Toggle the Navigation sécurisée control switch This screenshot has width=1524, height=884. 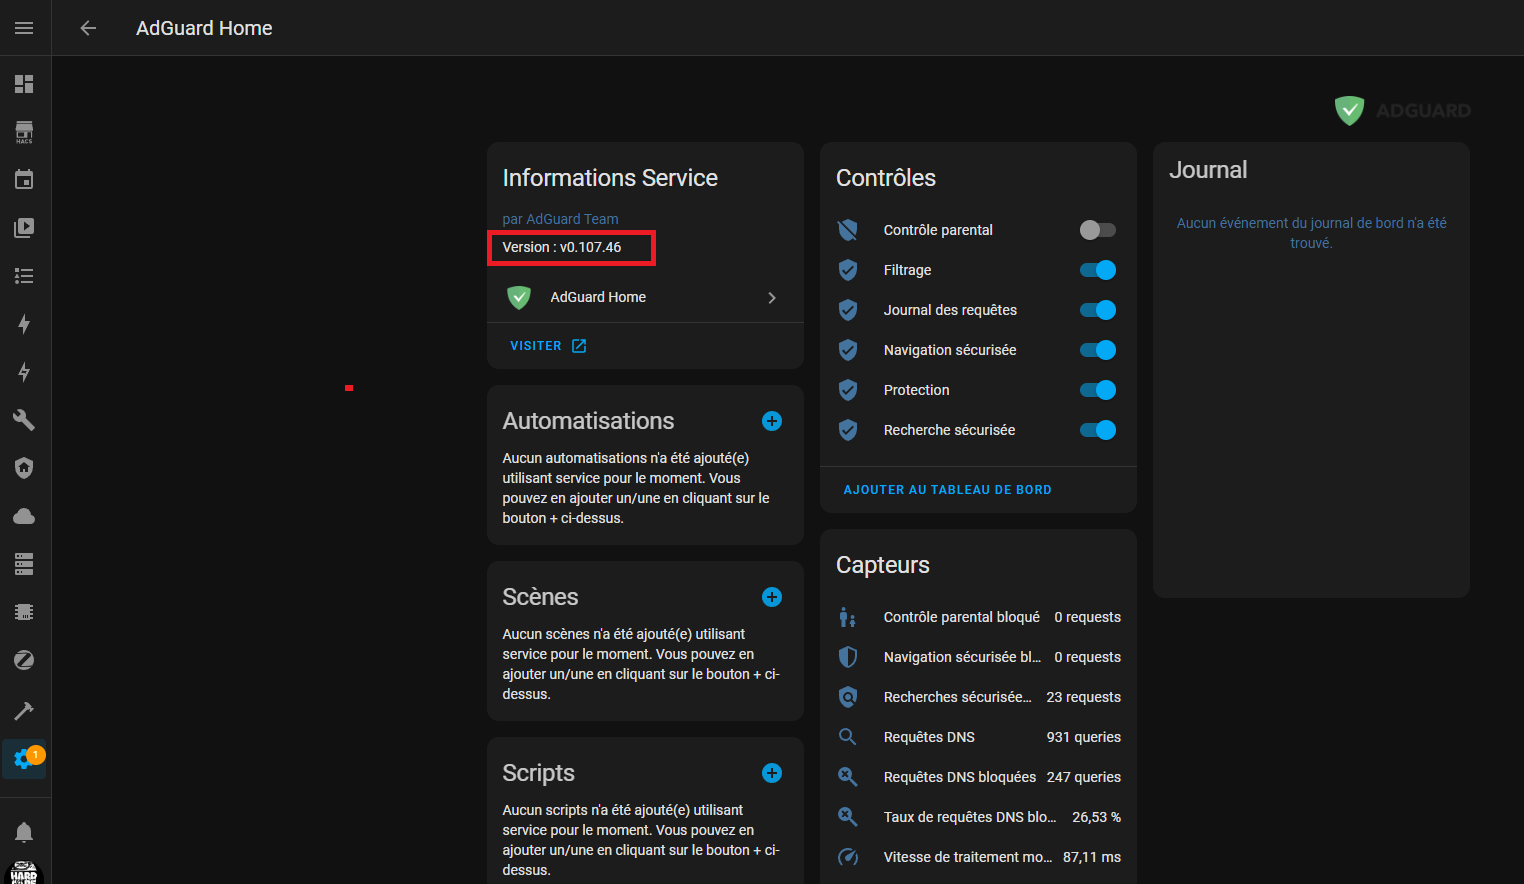[x=1098, y=350]
